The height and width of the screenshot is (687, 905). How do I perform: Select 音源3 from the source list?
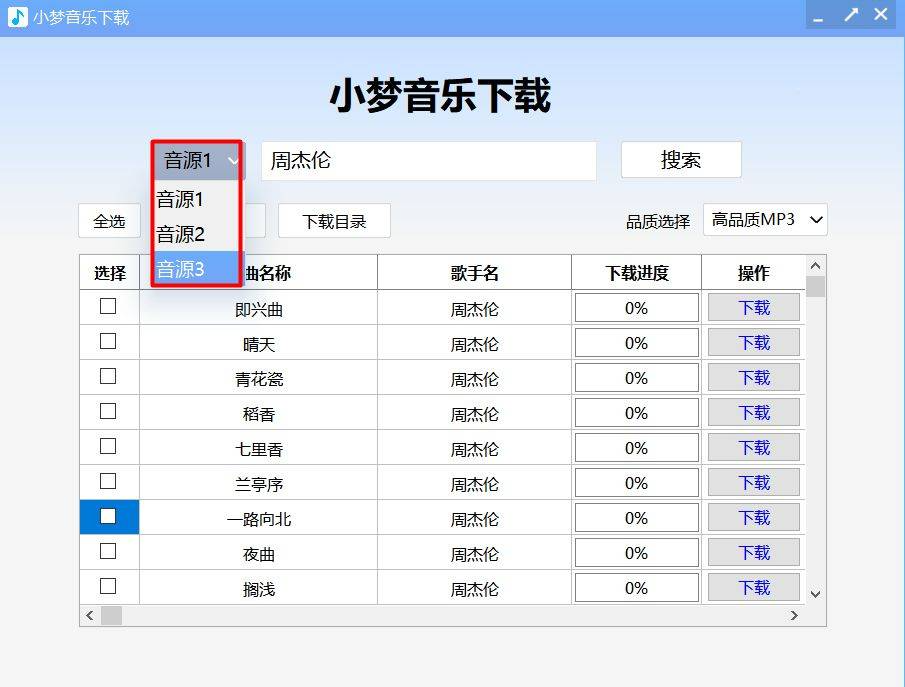(180, 267)
